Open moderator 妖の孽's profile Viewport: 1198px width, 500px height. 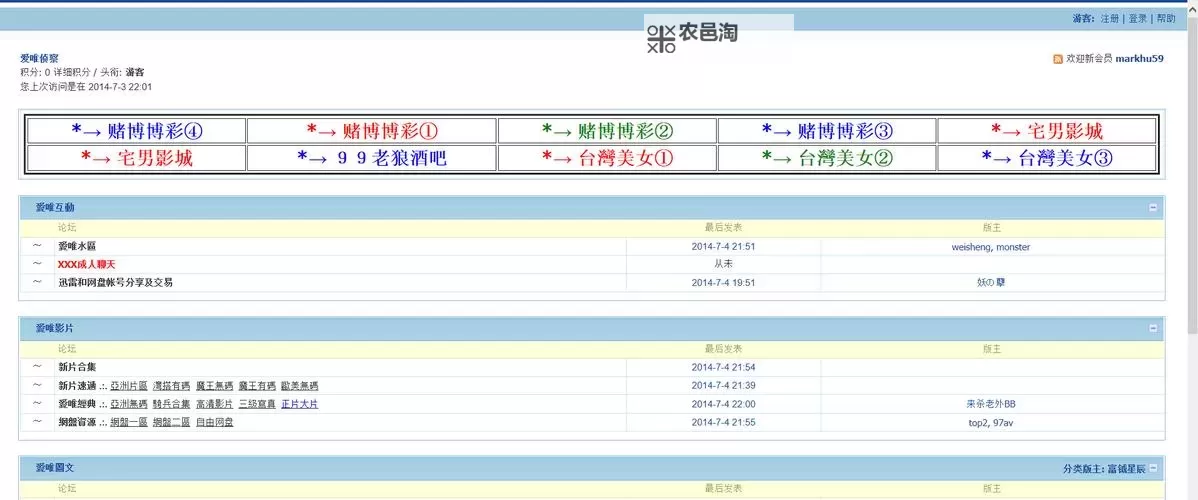[x=991, y=283]
